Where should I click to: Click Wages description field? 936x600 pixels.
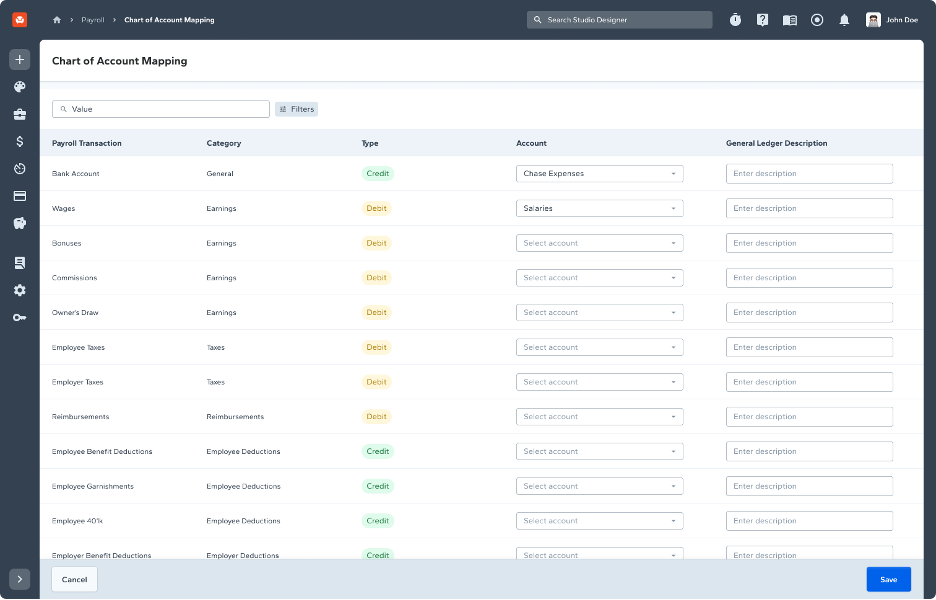pos(809,208)
